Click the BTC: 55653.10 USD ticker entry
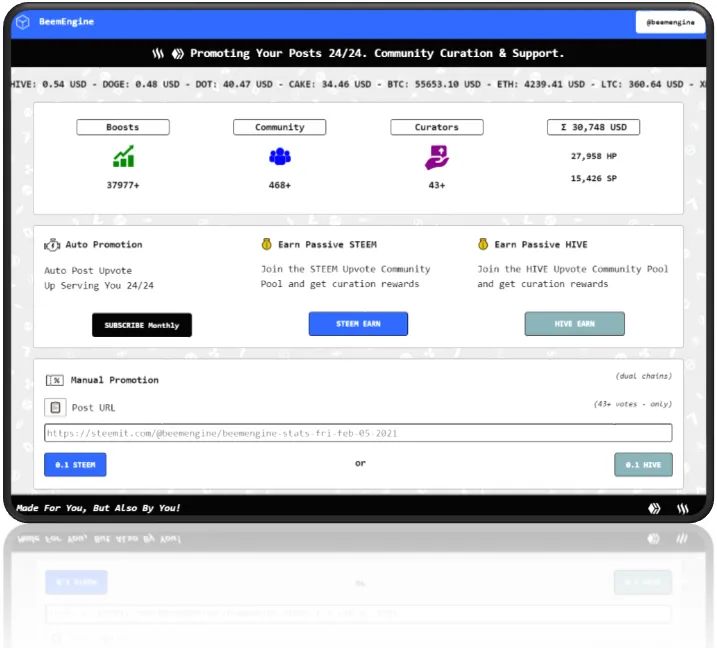The image size is (717, 648). (x=434, y=85)
